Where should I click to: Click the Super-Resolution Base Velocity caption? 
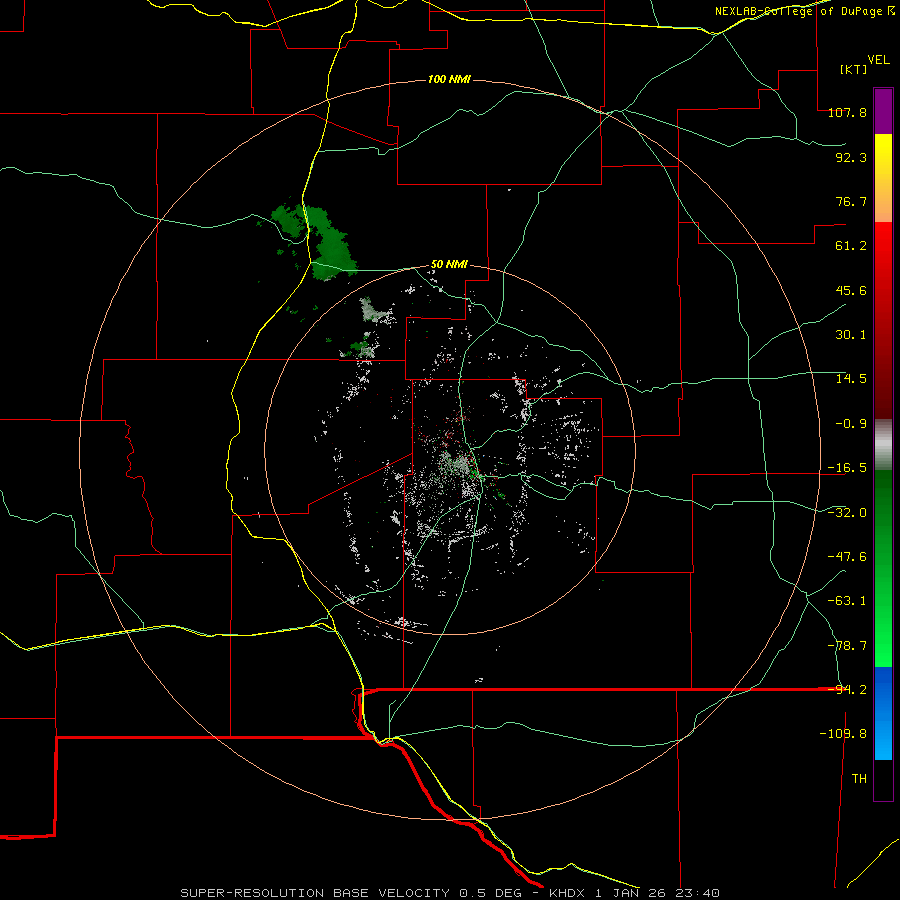[x=450, y=893]
